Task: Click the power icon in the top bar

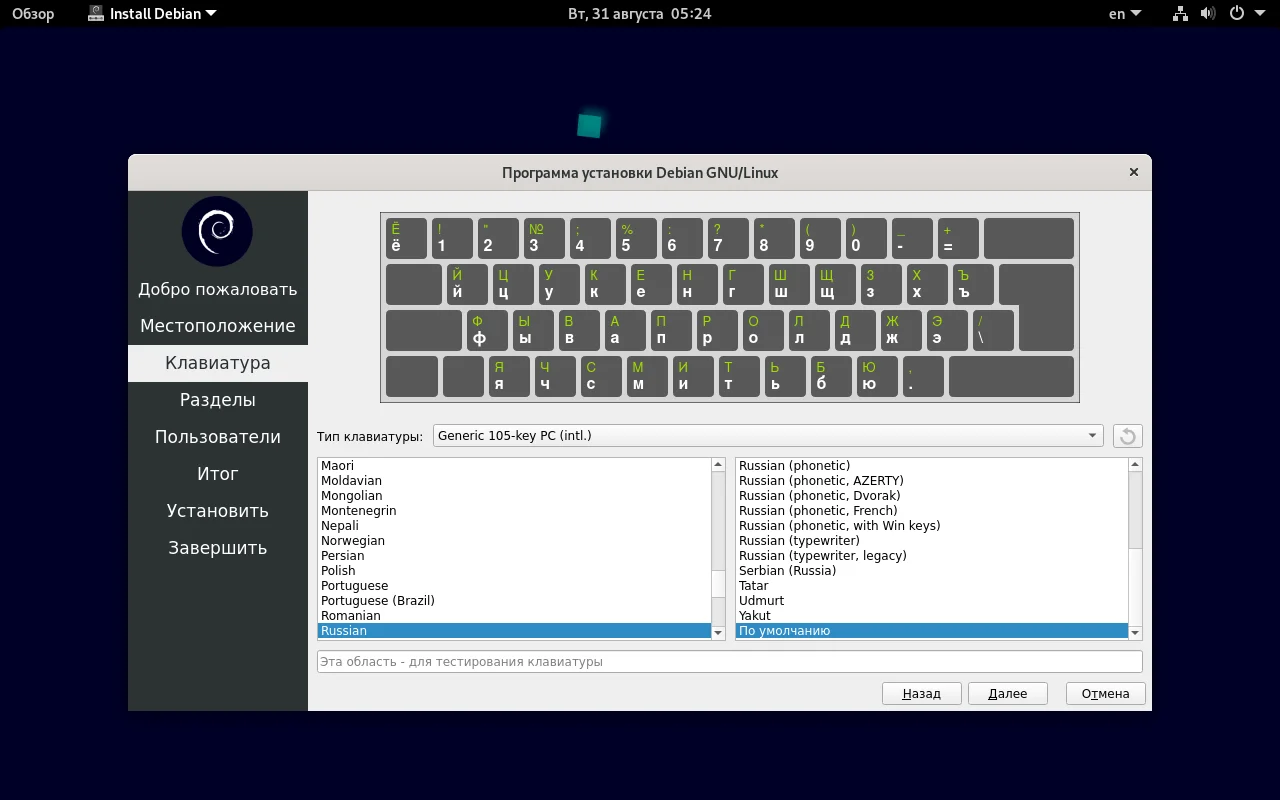Action: click(x=1237, y=13)
